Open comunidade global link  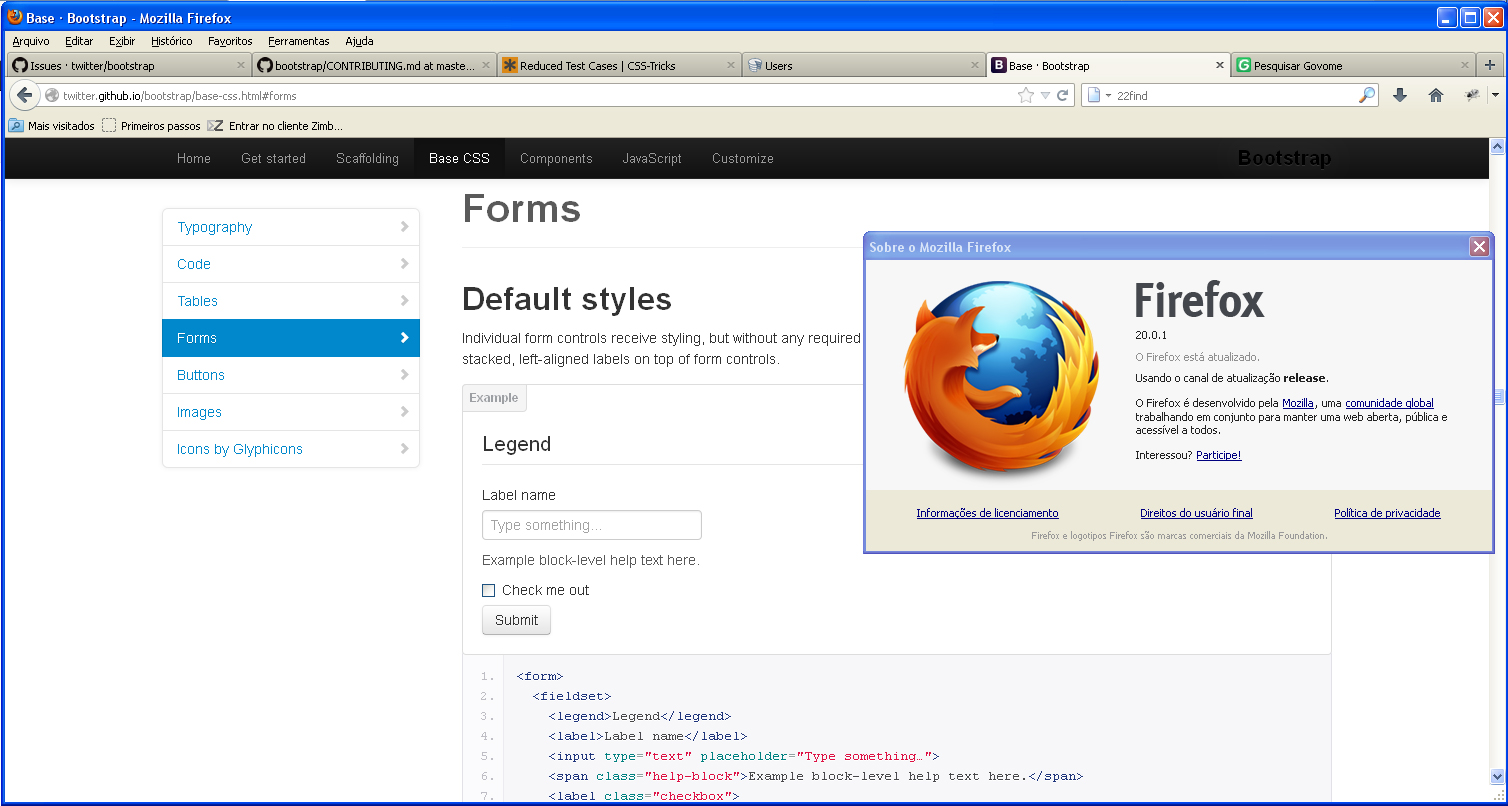[x=1389, y=403]
